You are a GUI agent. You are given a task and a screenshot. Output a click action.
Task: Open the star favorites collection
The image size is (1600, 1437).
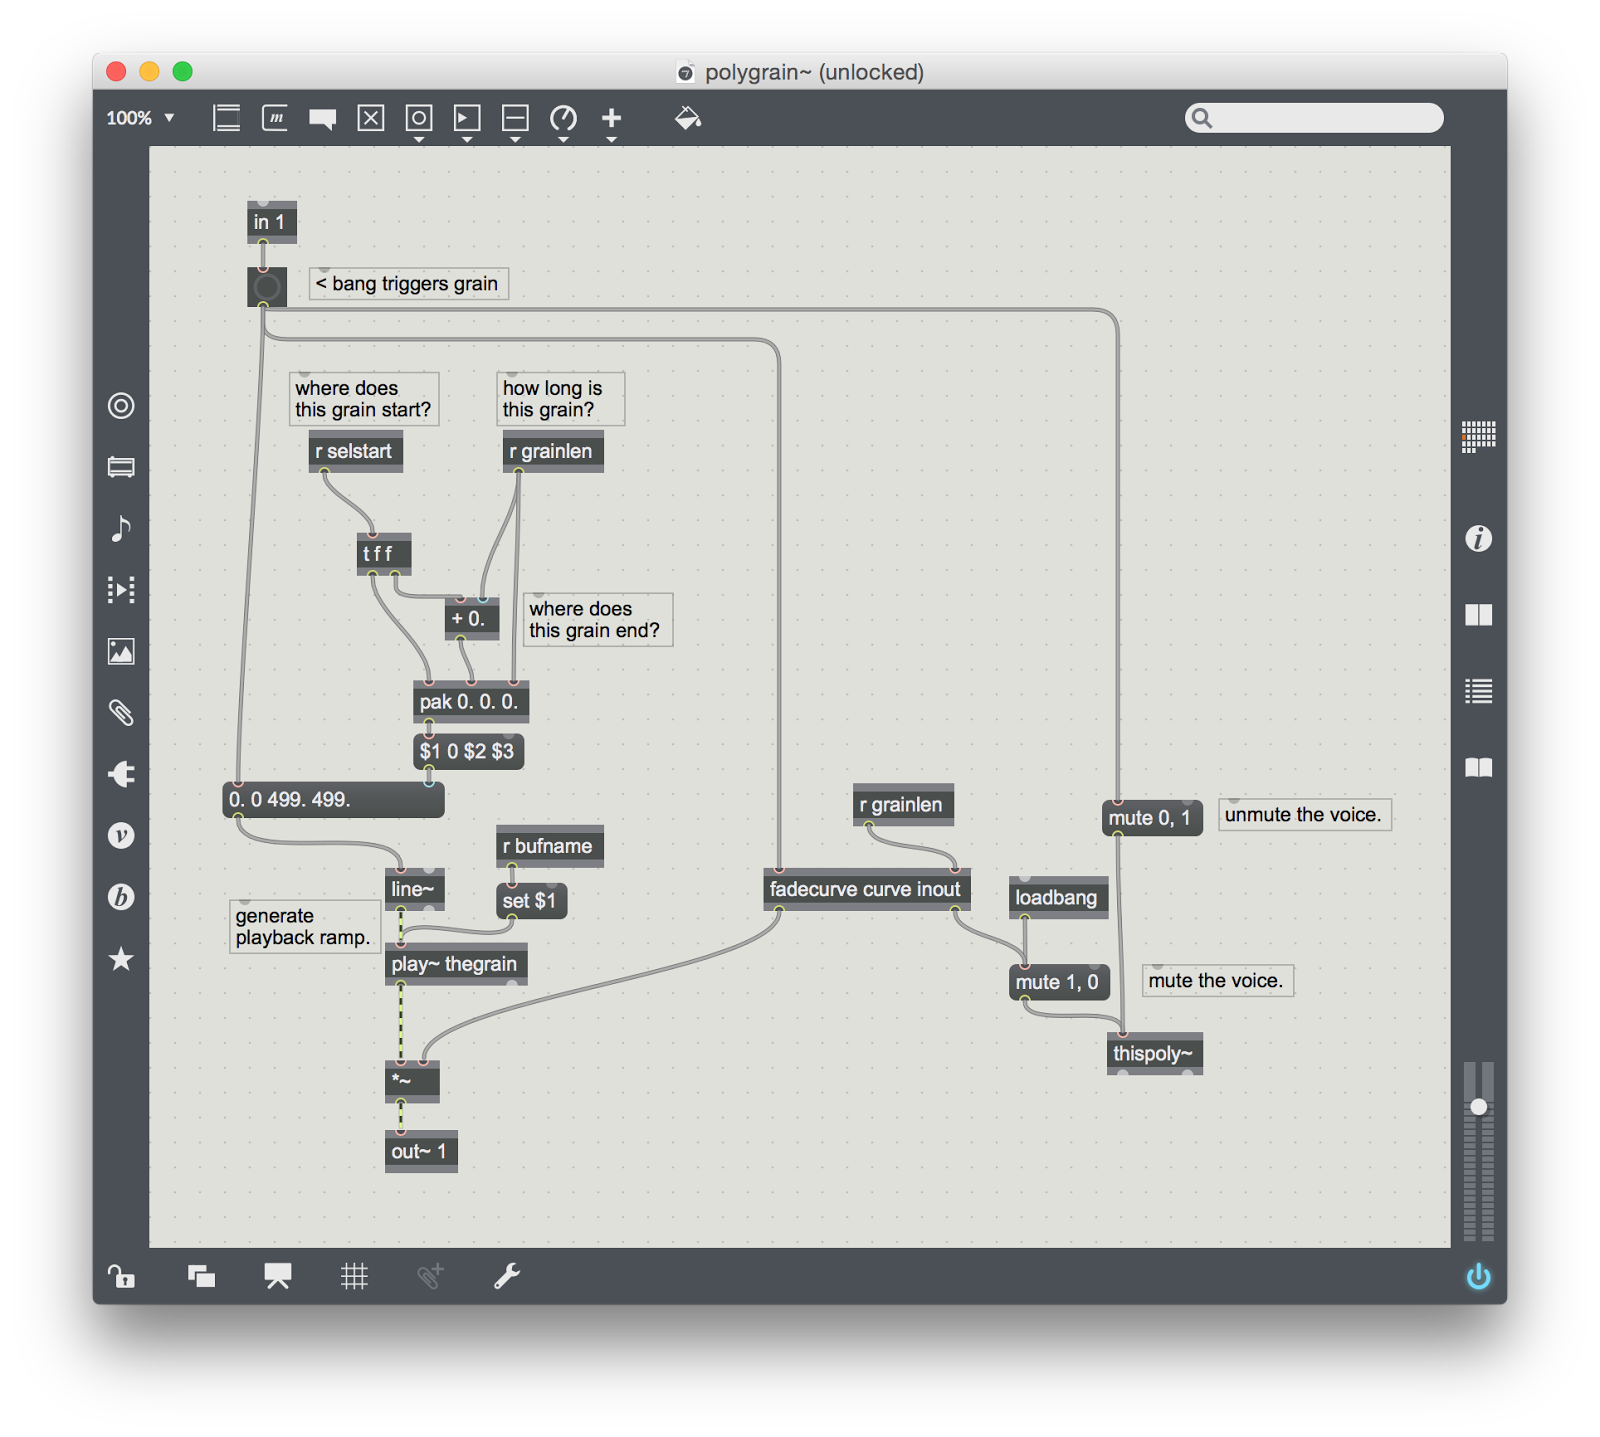(121, 958)
